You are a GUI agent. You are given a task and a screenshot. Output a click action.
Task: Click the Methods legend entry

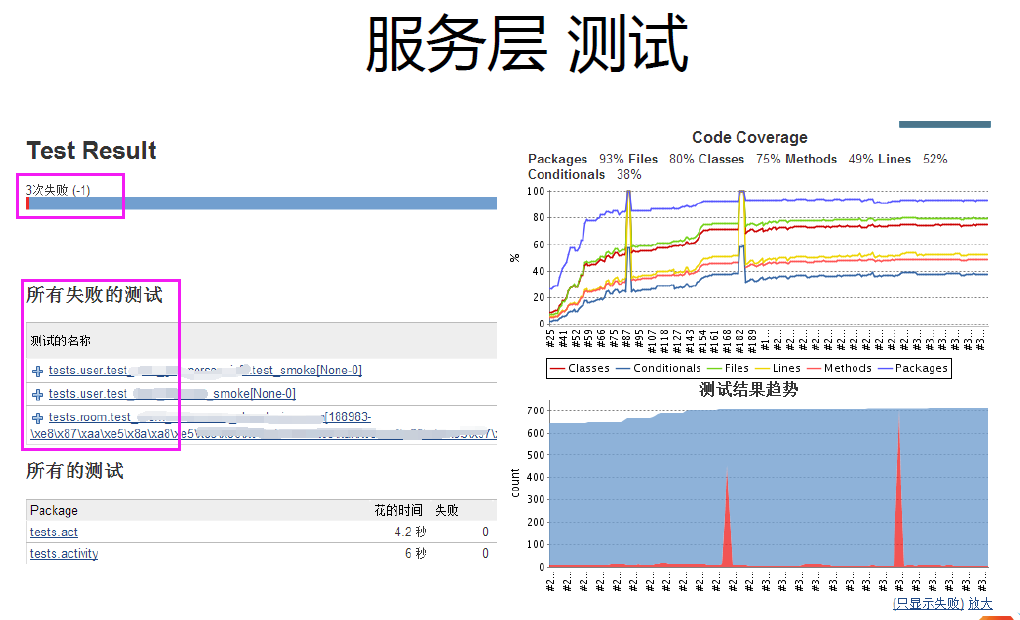tap(839, 368)
